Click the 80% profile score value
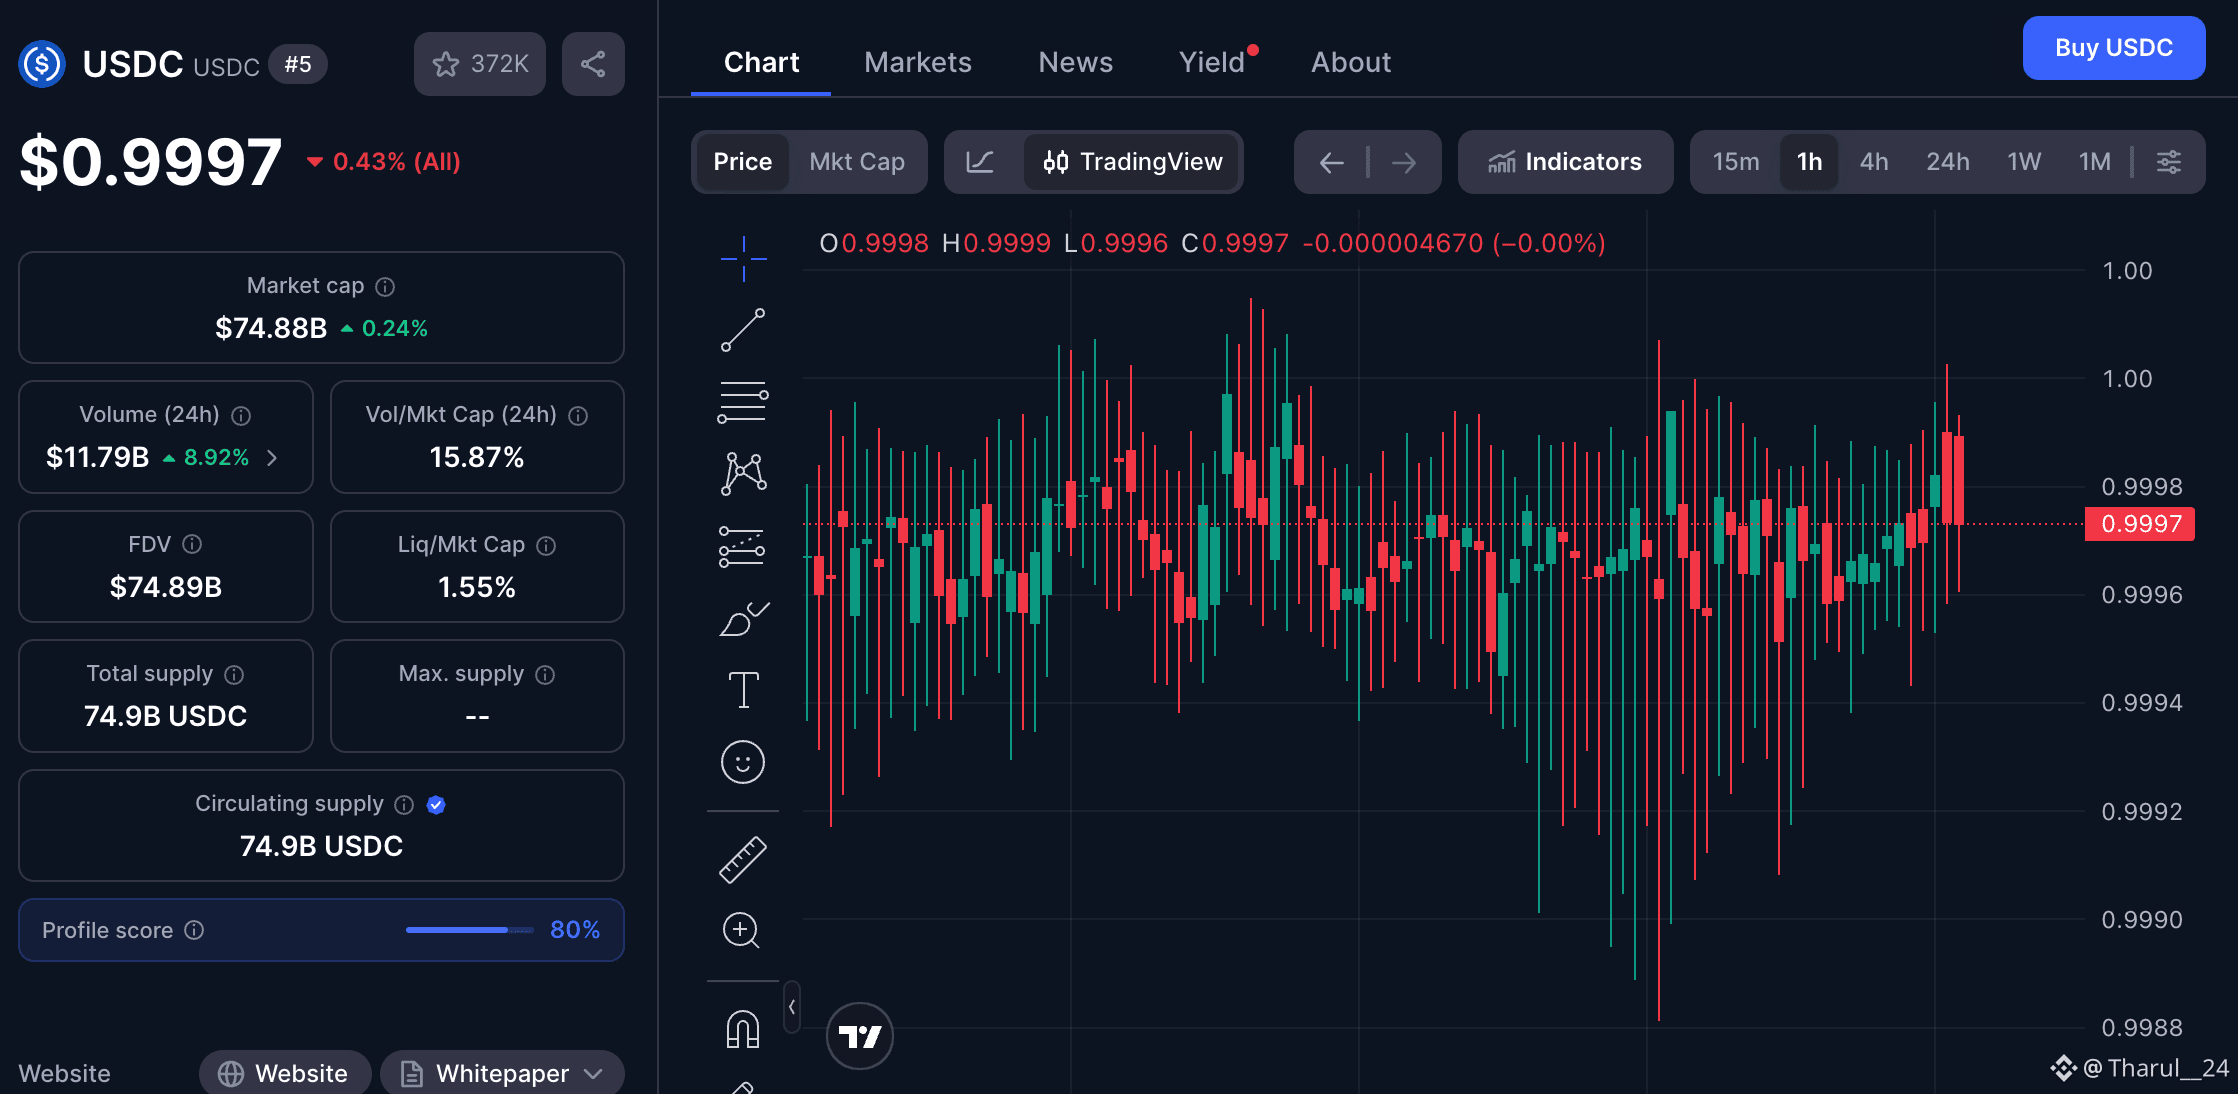The width and height of the screenshot is (2238, 1094). coord(575,930)
